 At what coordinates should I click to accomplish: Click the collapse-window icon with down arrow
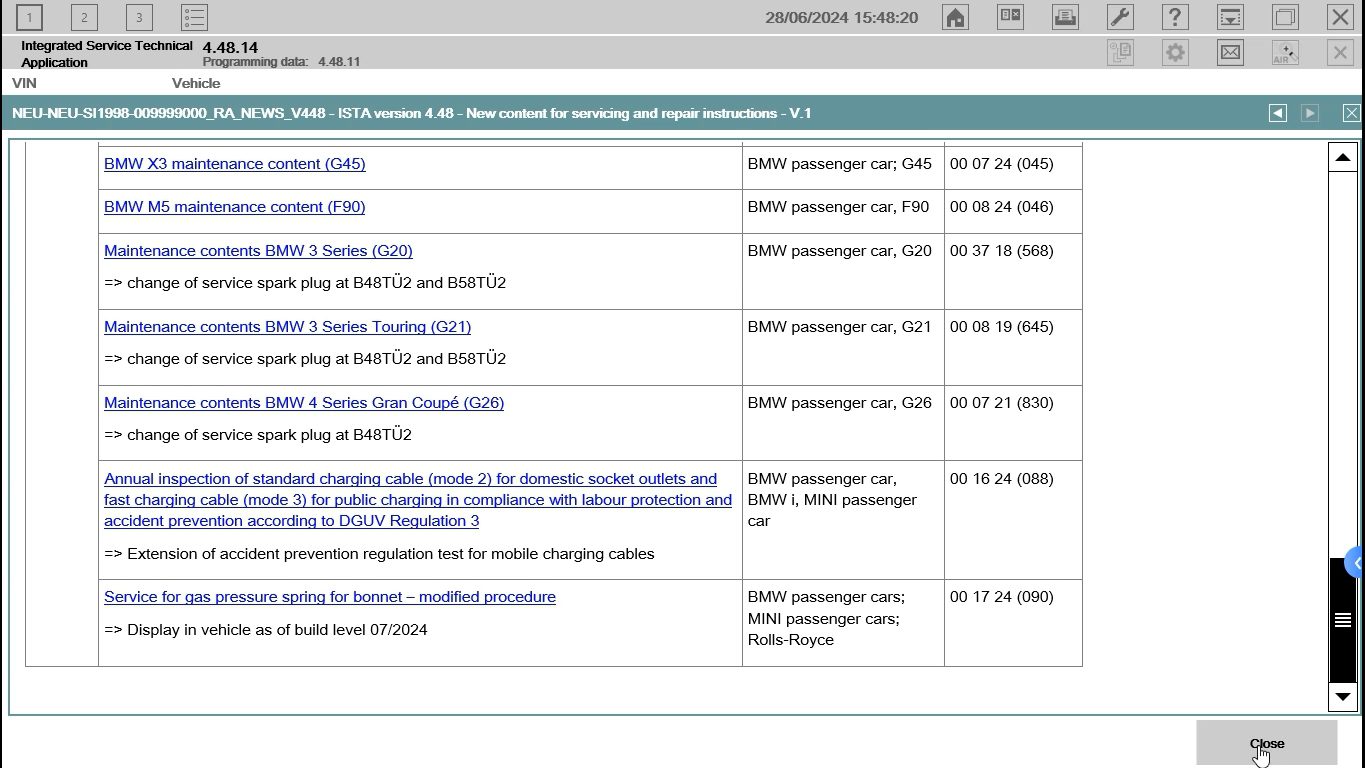(1230, 17)
